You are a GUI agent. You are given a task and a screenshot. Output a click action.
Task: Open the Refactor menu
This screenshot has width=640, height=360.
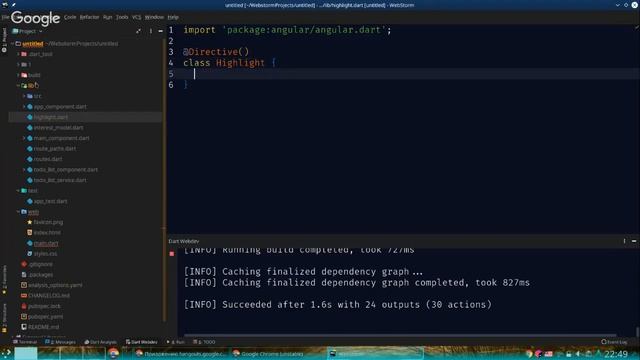[x=89, y=17]
